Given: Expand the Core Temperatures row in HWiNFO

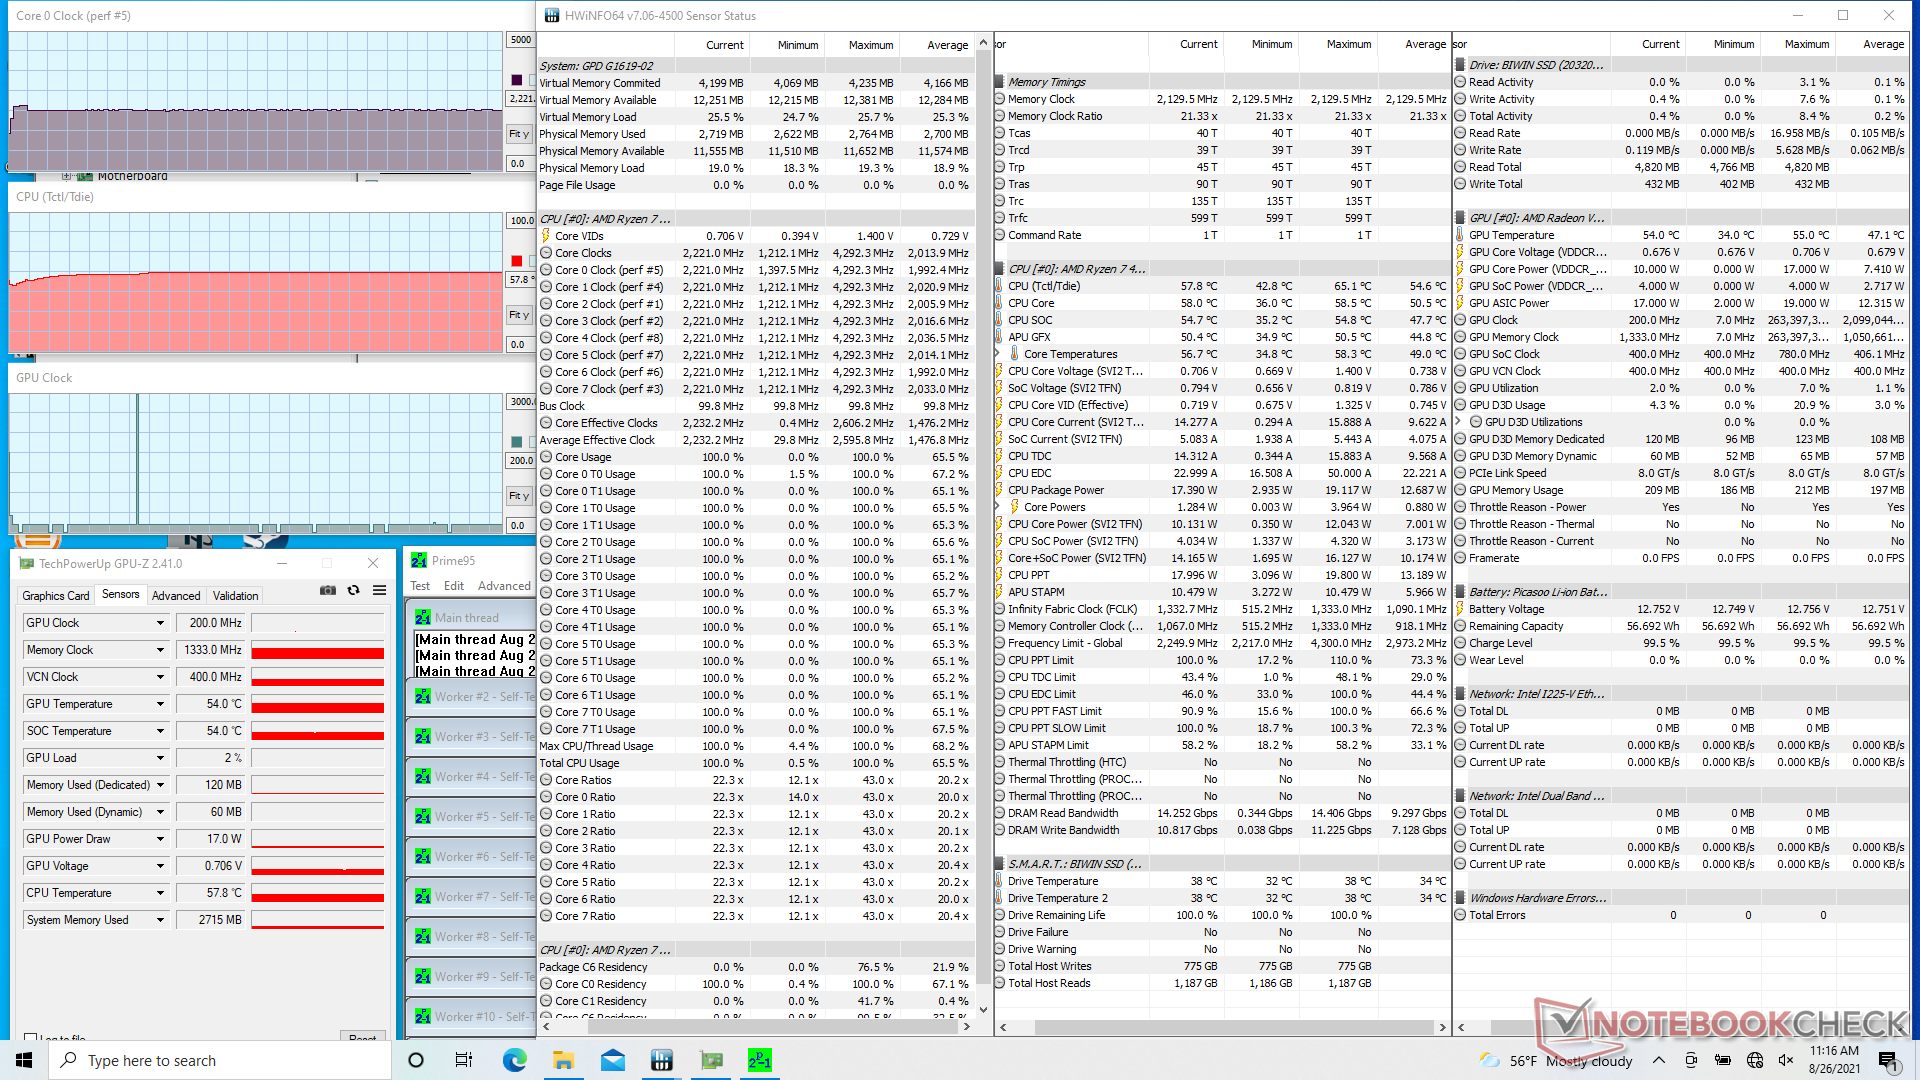Looking at the screenshot, I should [998, 354].
